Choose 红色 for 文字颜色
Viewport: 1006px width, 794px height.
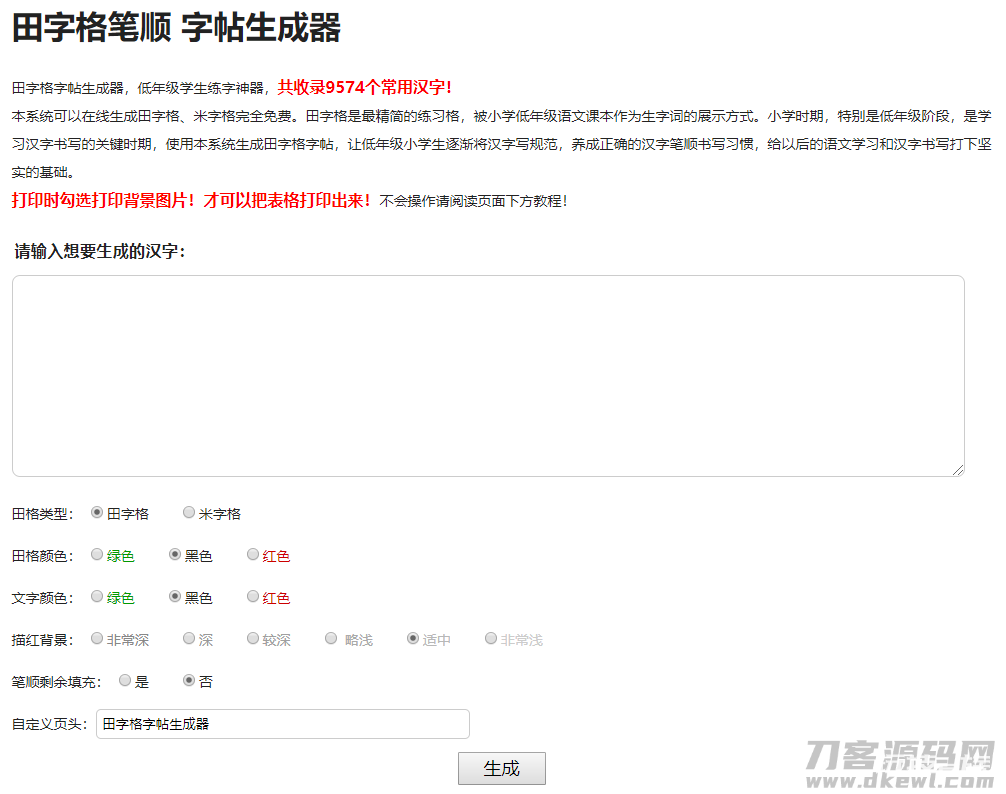pyautogui.click(x=253, y=597)
